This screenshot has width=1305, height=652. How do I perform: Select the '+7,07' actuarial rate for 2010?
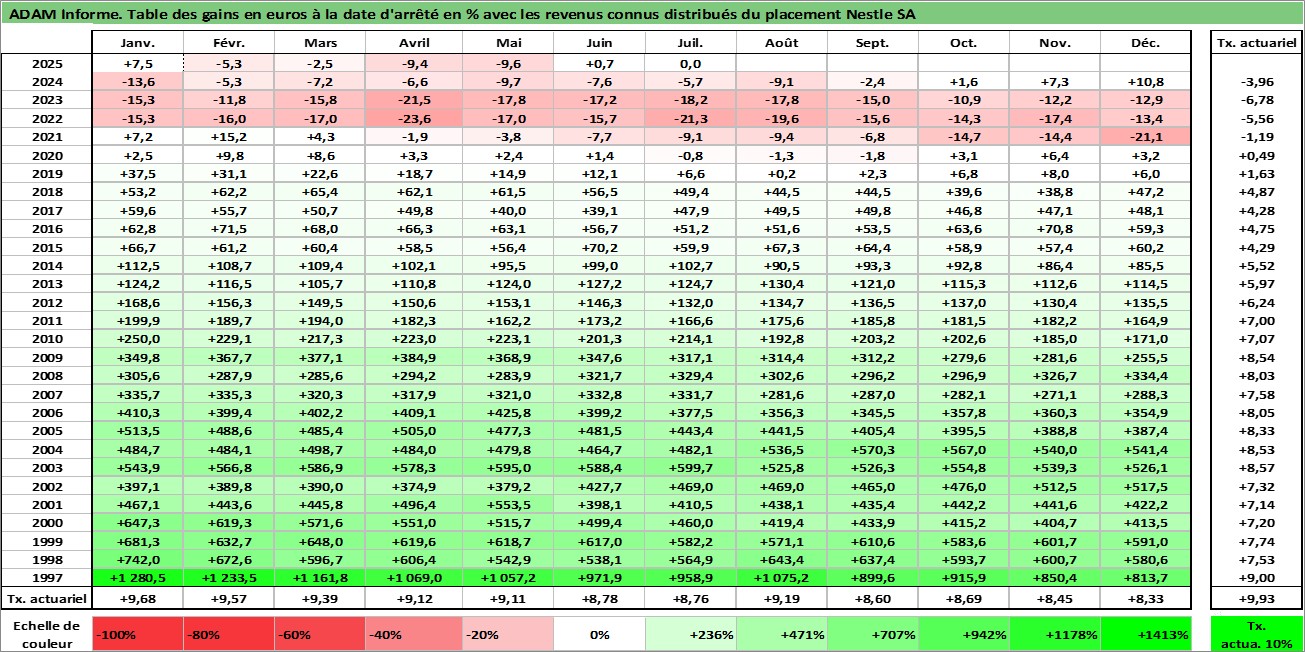tap(1257, 339)
